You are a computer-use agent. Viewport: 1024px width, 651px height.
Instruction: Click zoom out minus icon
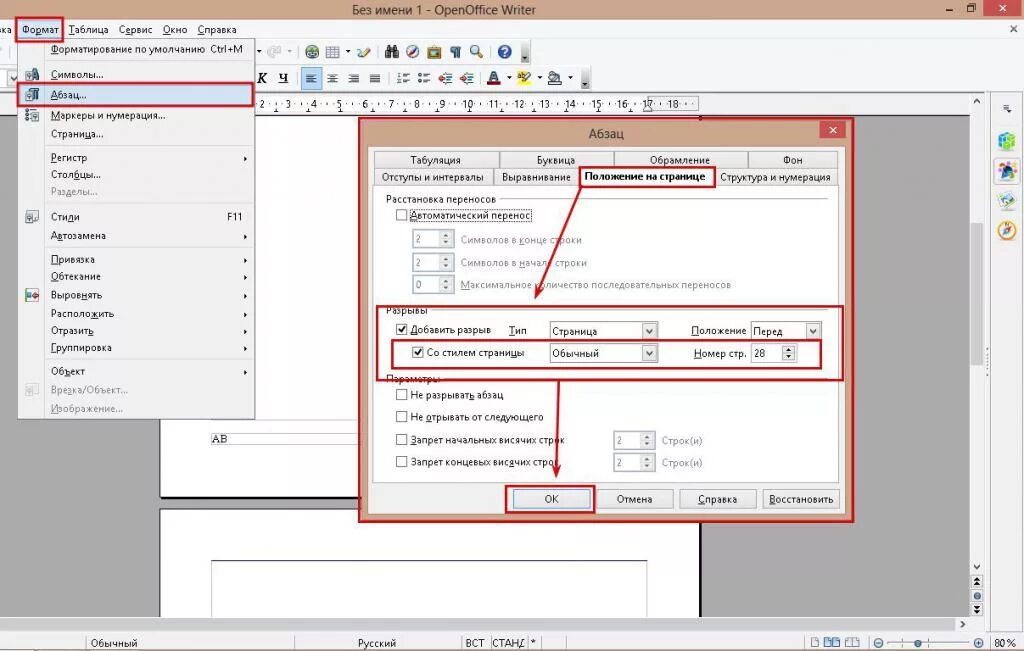click(878, 643)
